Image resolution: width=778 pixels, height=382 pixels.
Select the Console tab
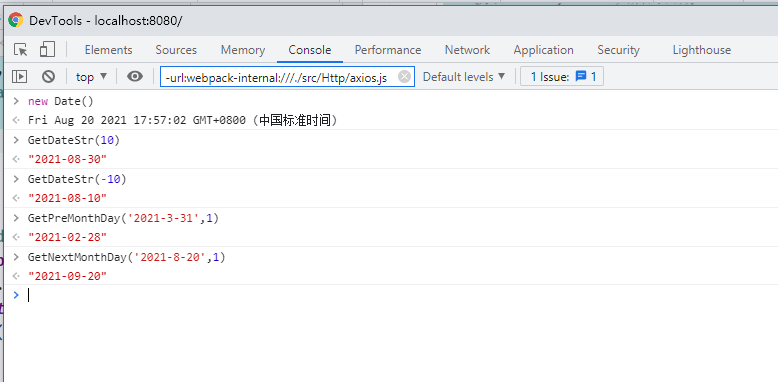[x=310, y=50]
